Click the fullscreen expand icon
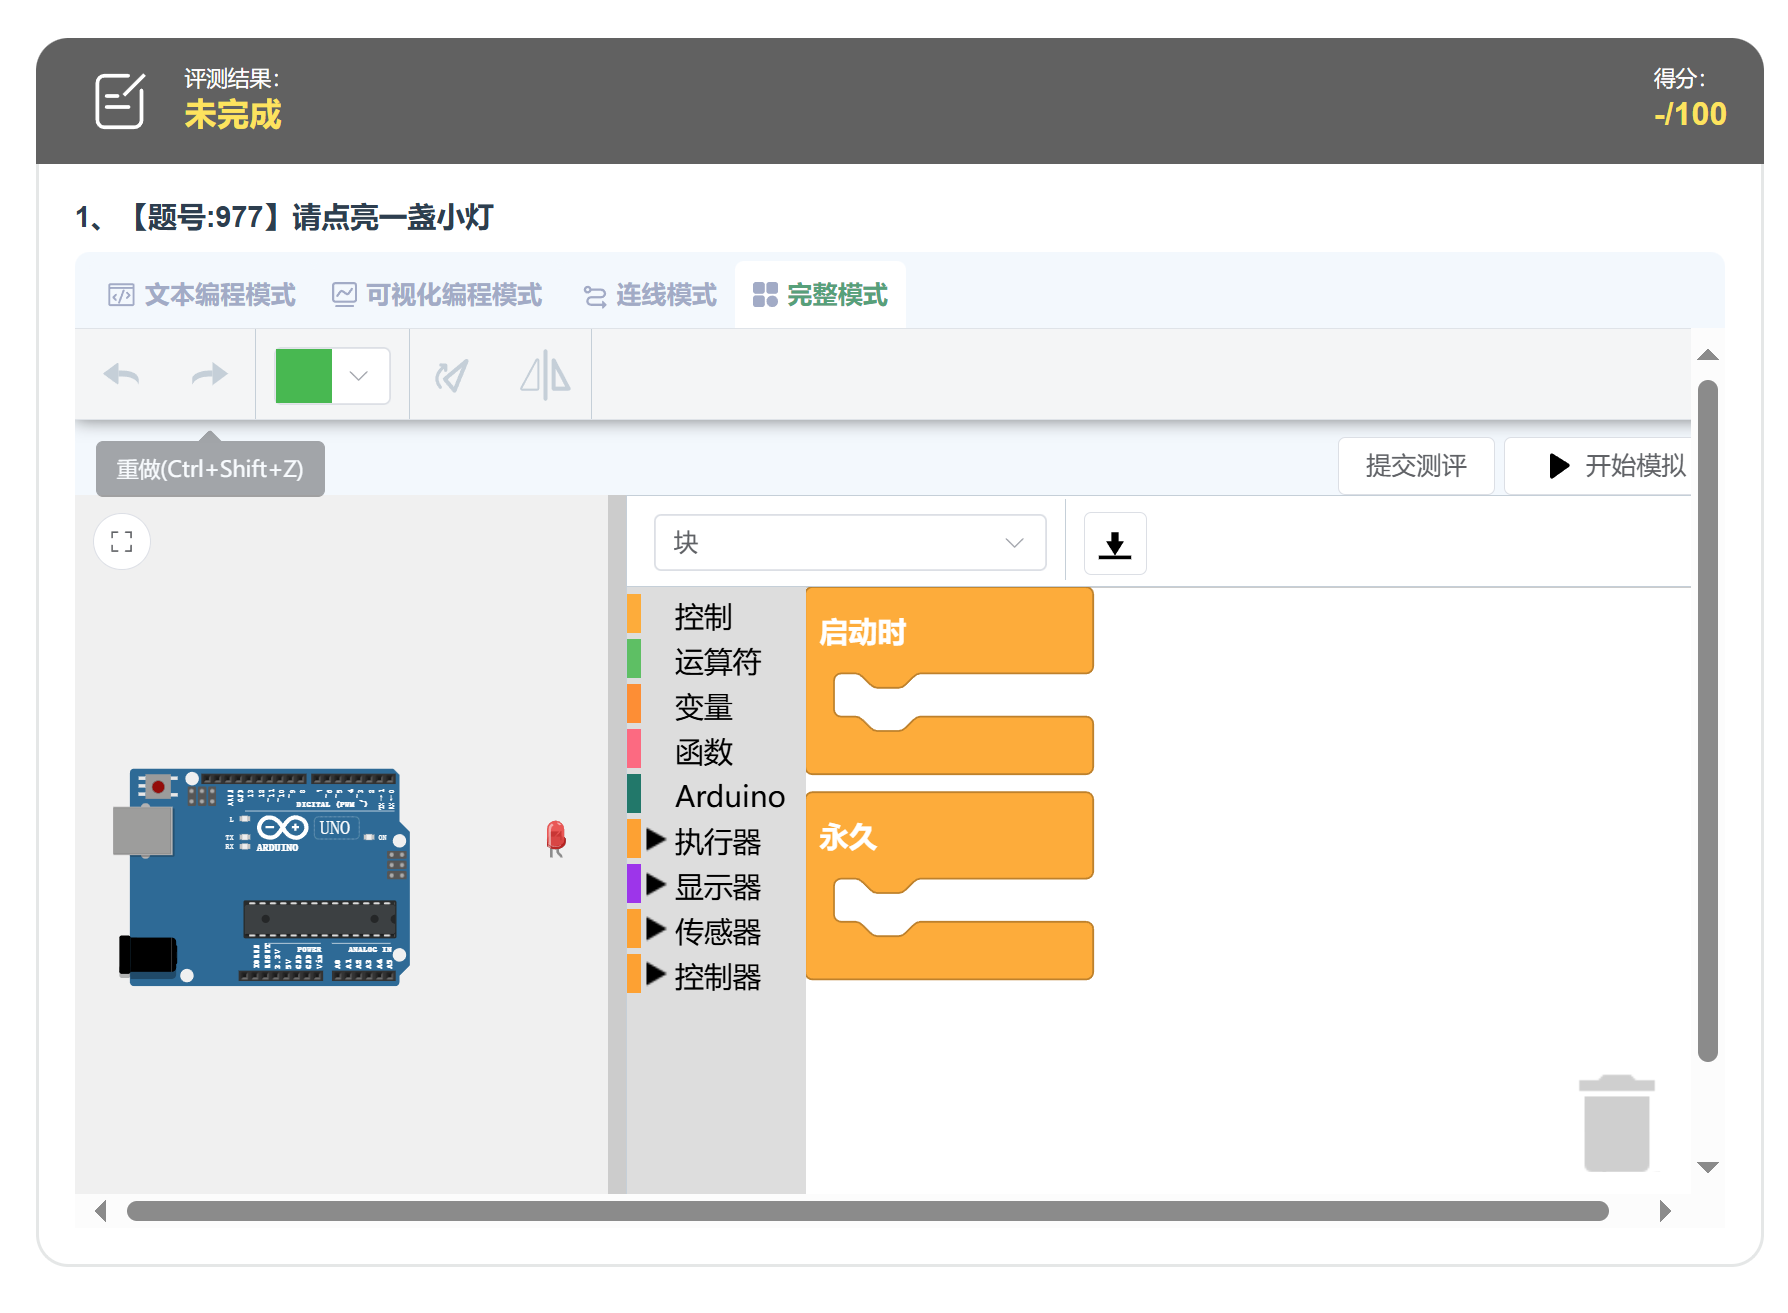 point(122,542)
